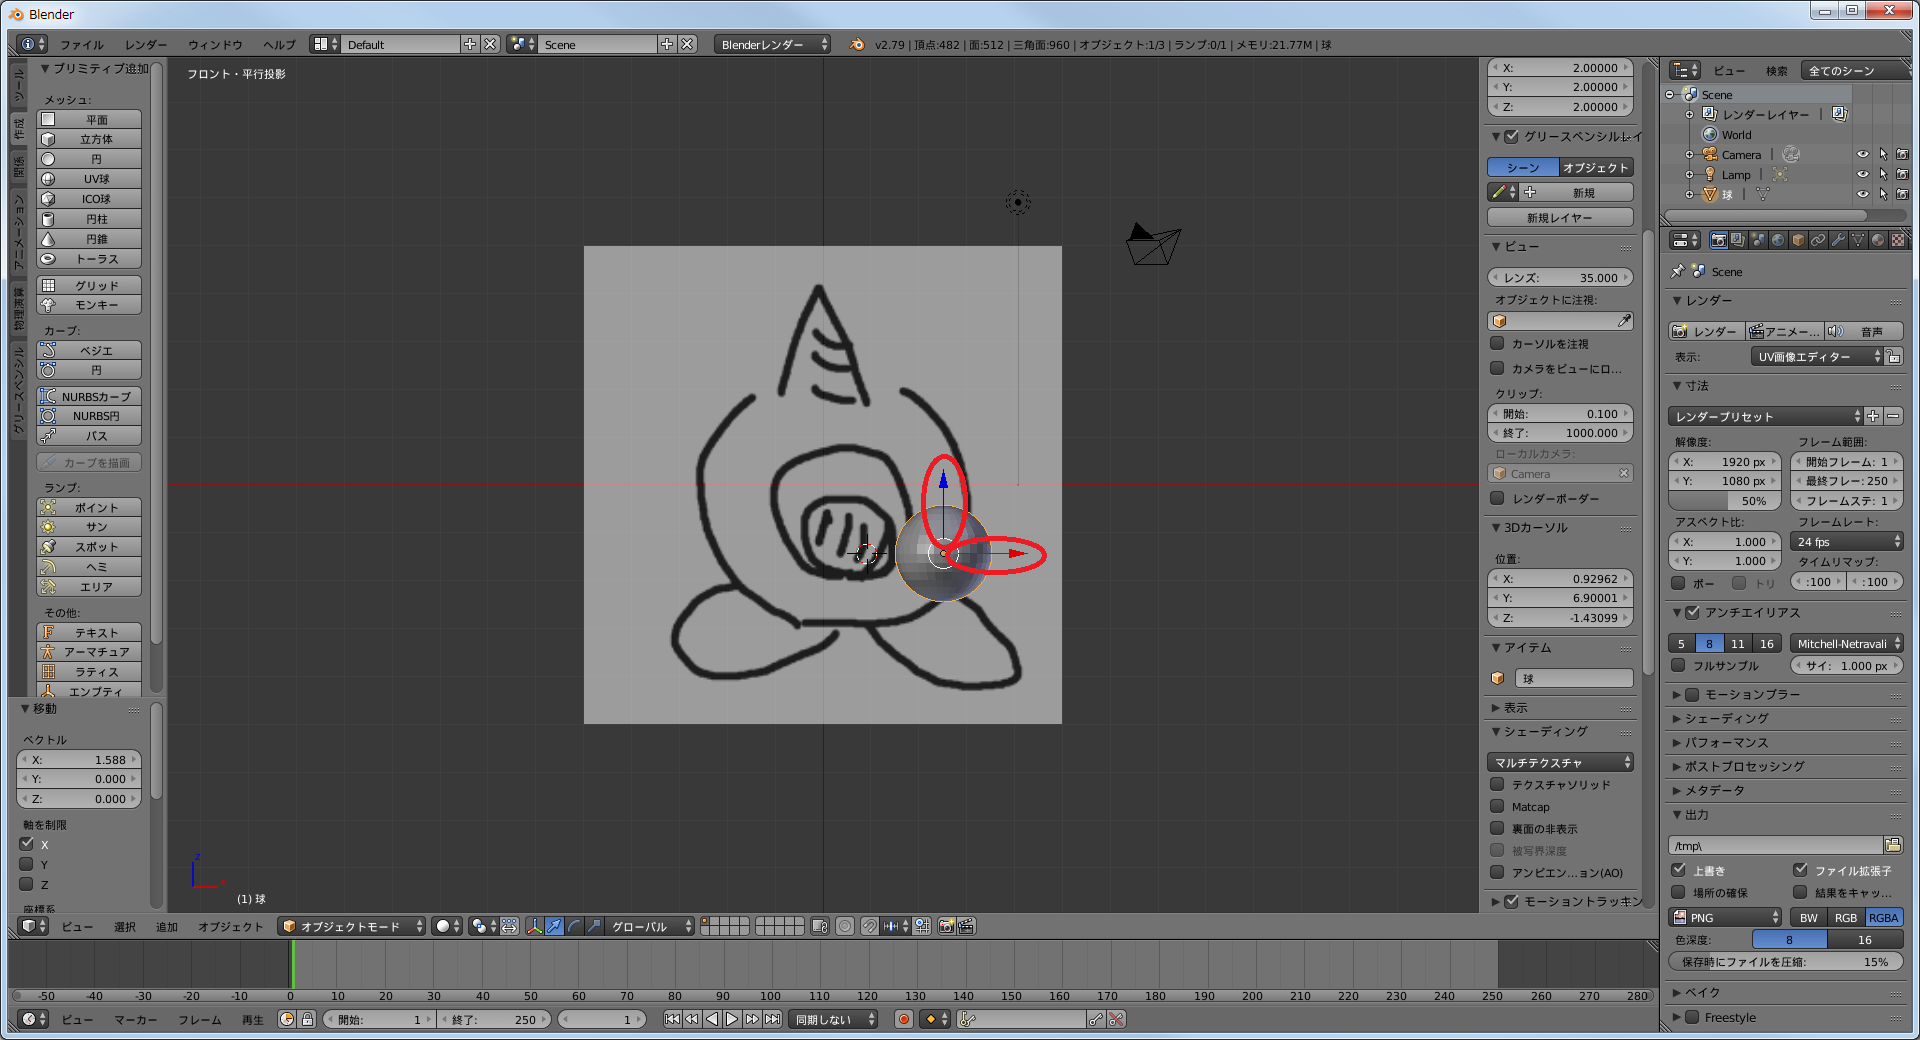This screenshot has height=1040, width=1920.
Task: Open the ウィンドウ menu
Action: point(215,45)
